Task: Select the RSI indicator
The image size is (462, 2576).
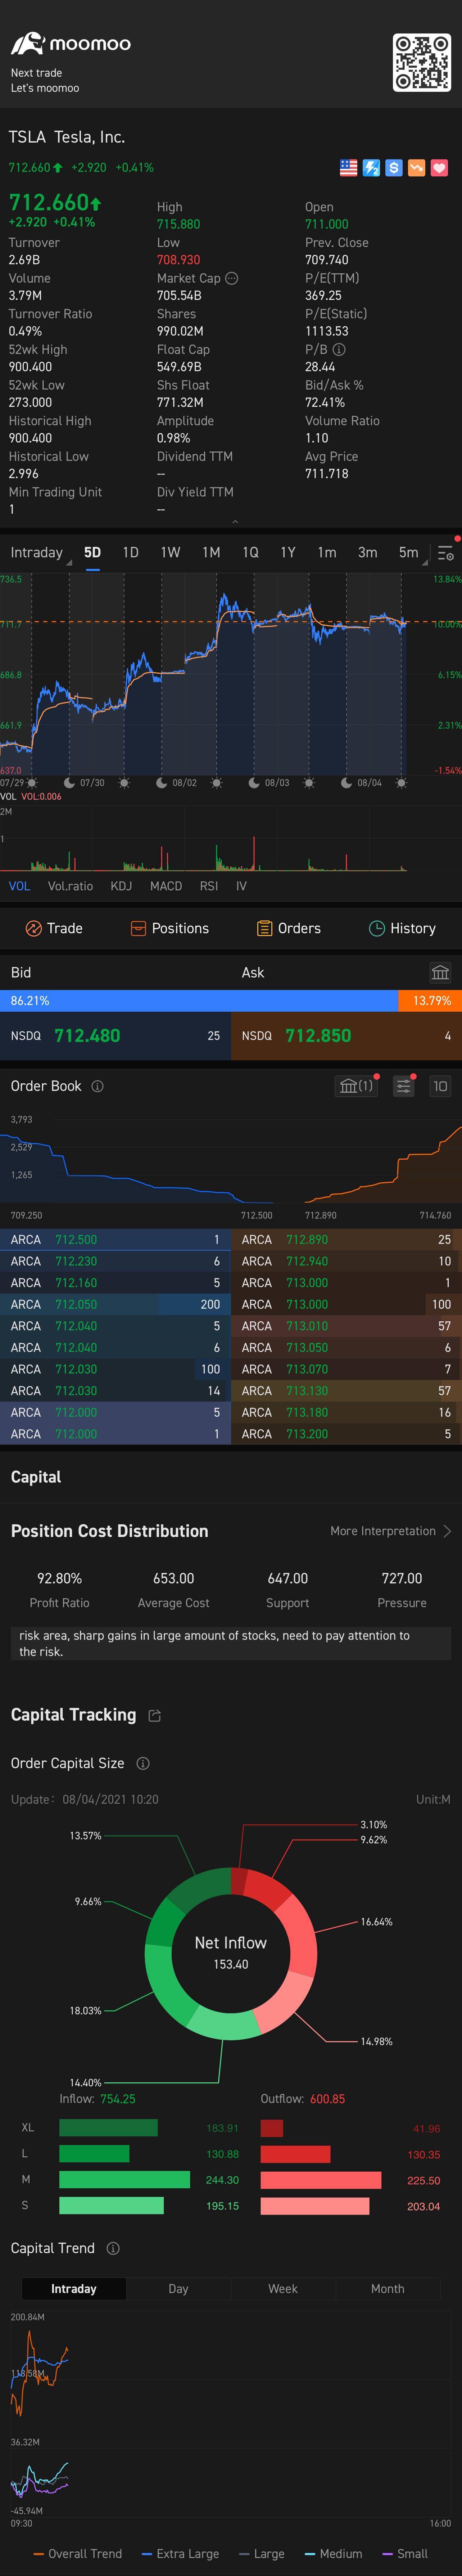Action: click(209, 886)
